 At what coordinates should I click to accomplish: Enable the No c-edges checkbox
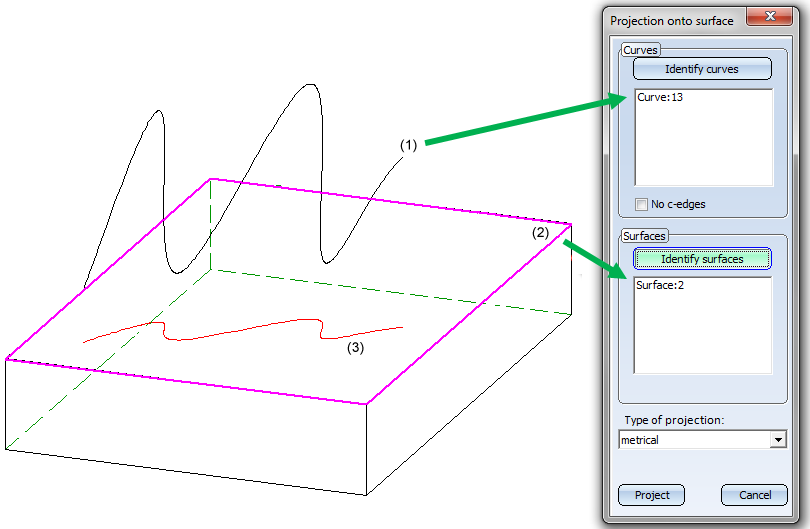[x=641, y=204]
